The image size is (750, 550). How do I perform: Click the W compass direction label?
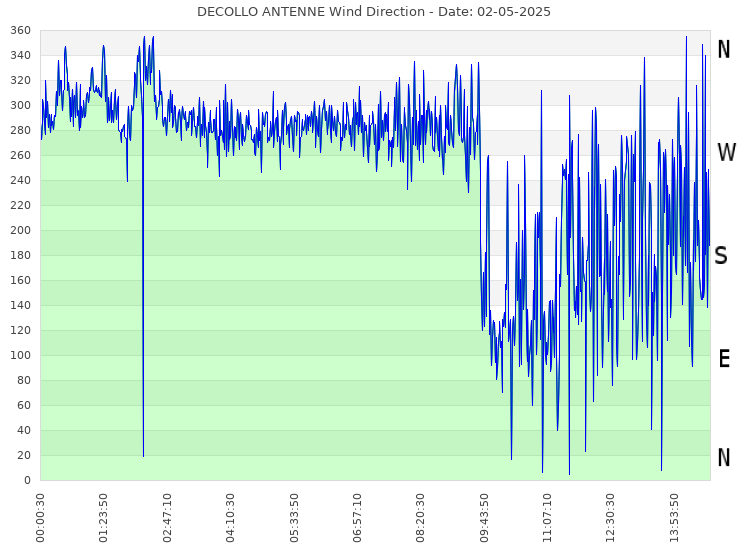726,153
